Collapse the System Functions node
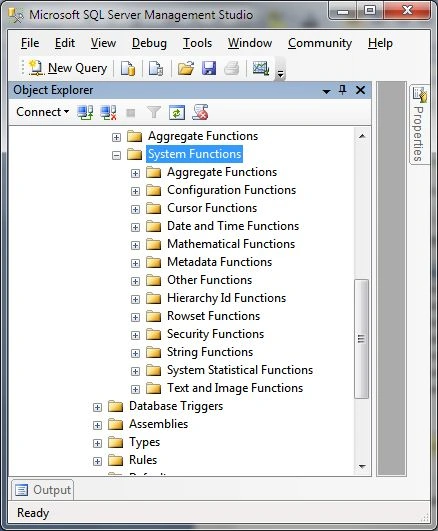 [x=116, y=155]
